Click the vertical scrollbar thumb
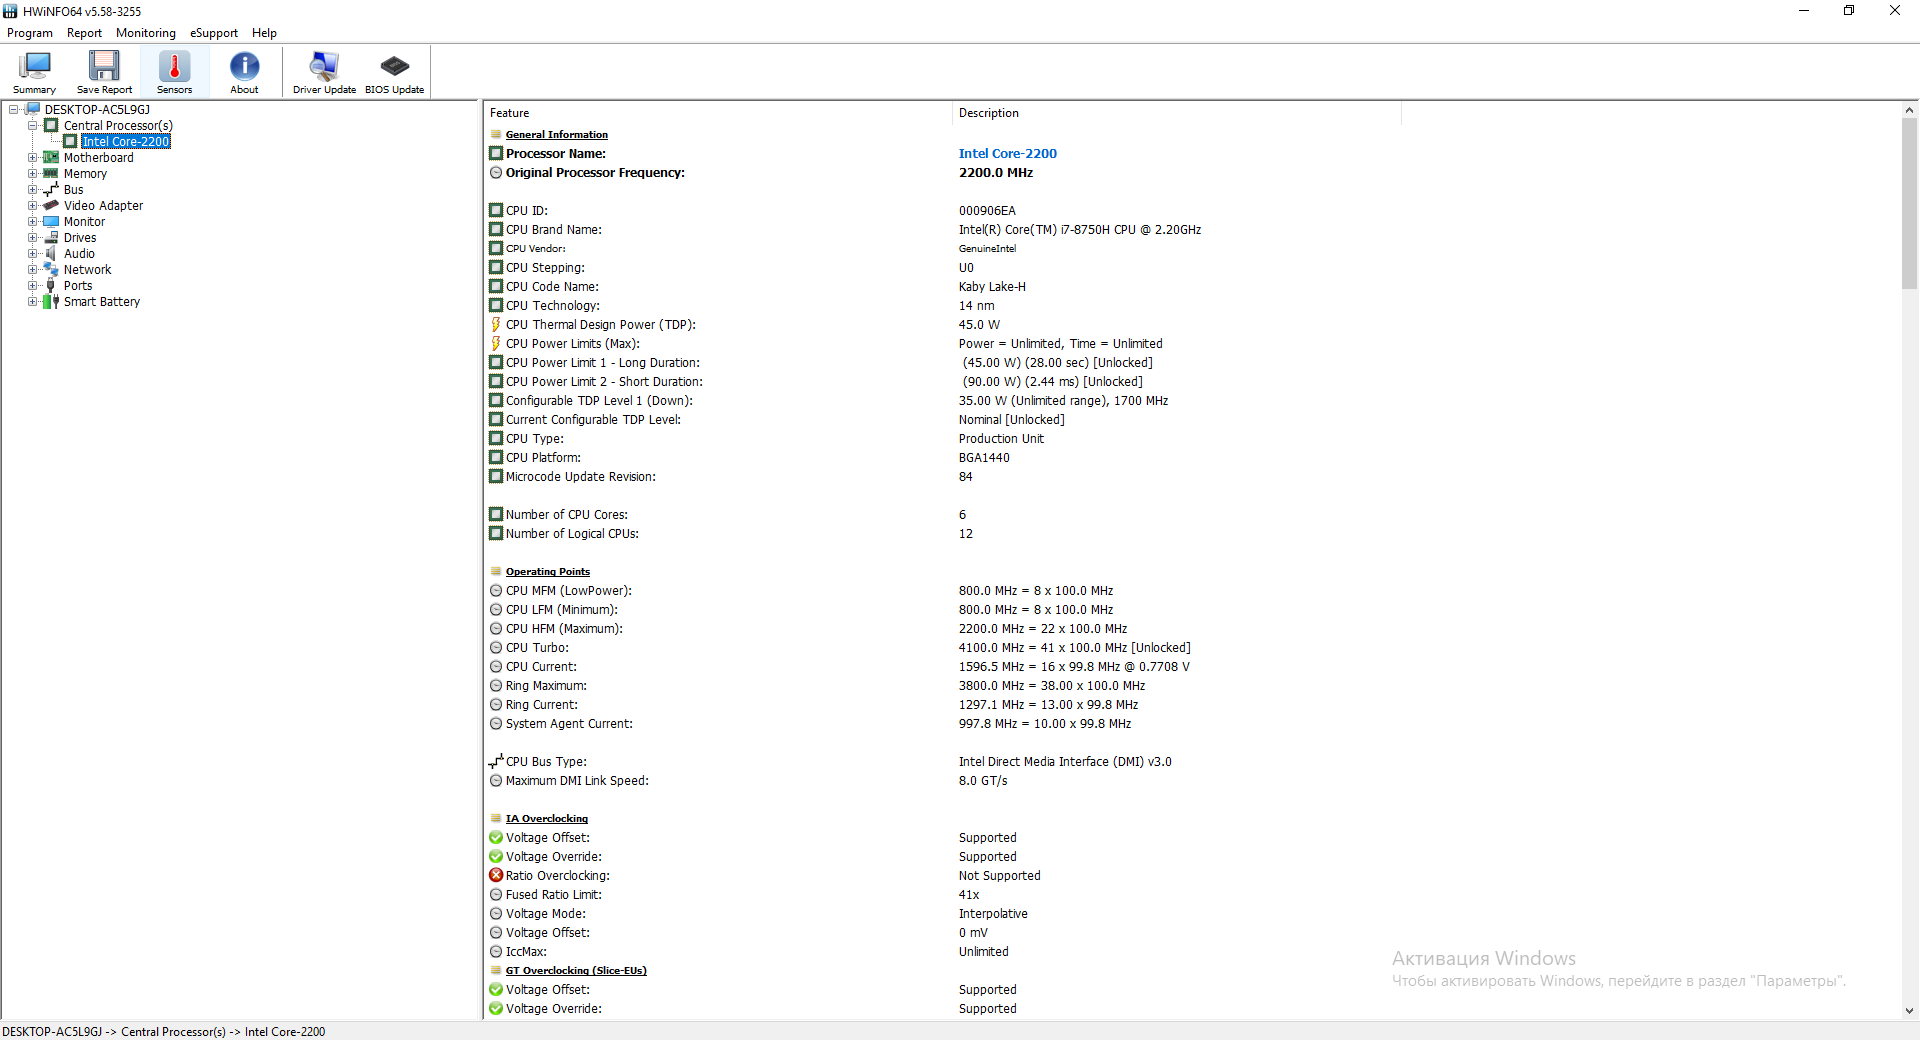1920x1040 pixels. pos(1909,203)
